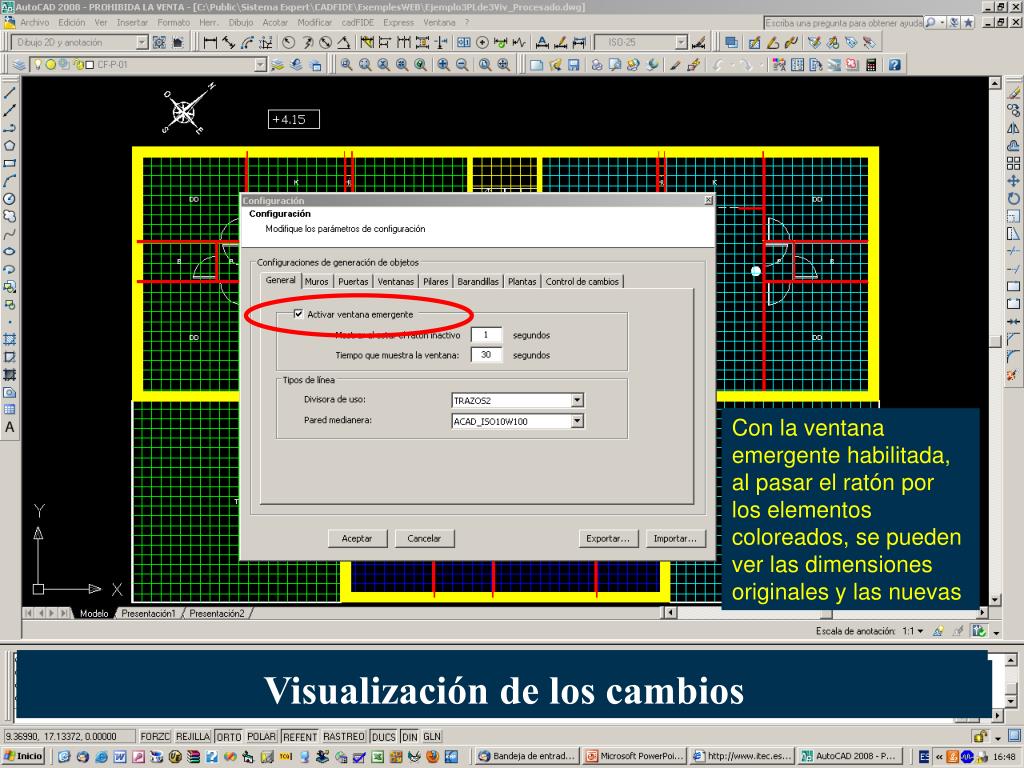The image size is (1024, 768).
Task: Click the inactive mouse seconds field
Action: [x=487, y=335]
